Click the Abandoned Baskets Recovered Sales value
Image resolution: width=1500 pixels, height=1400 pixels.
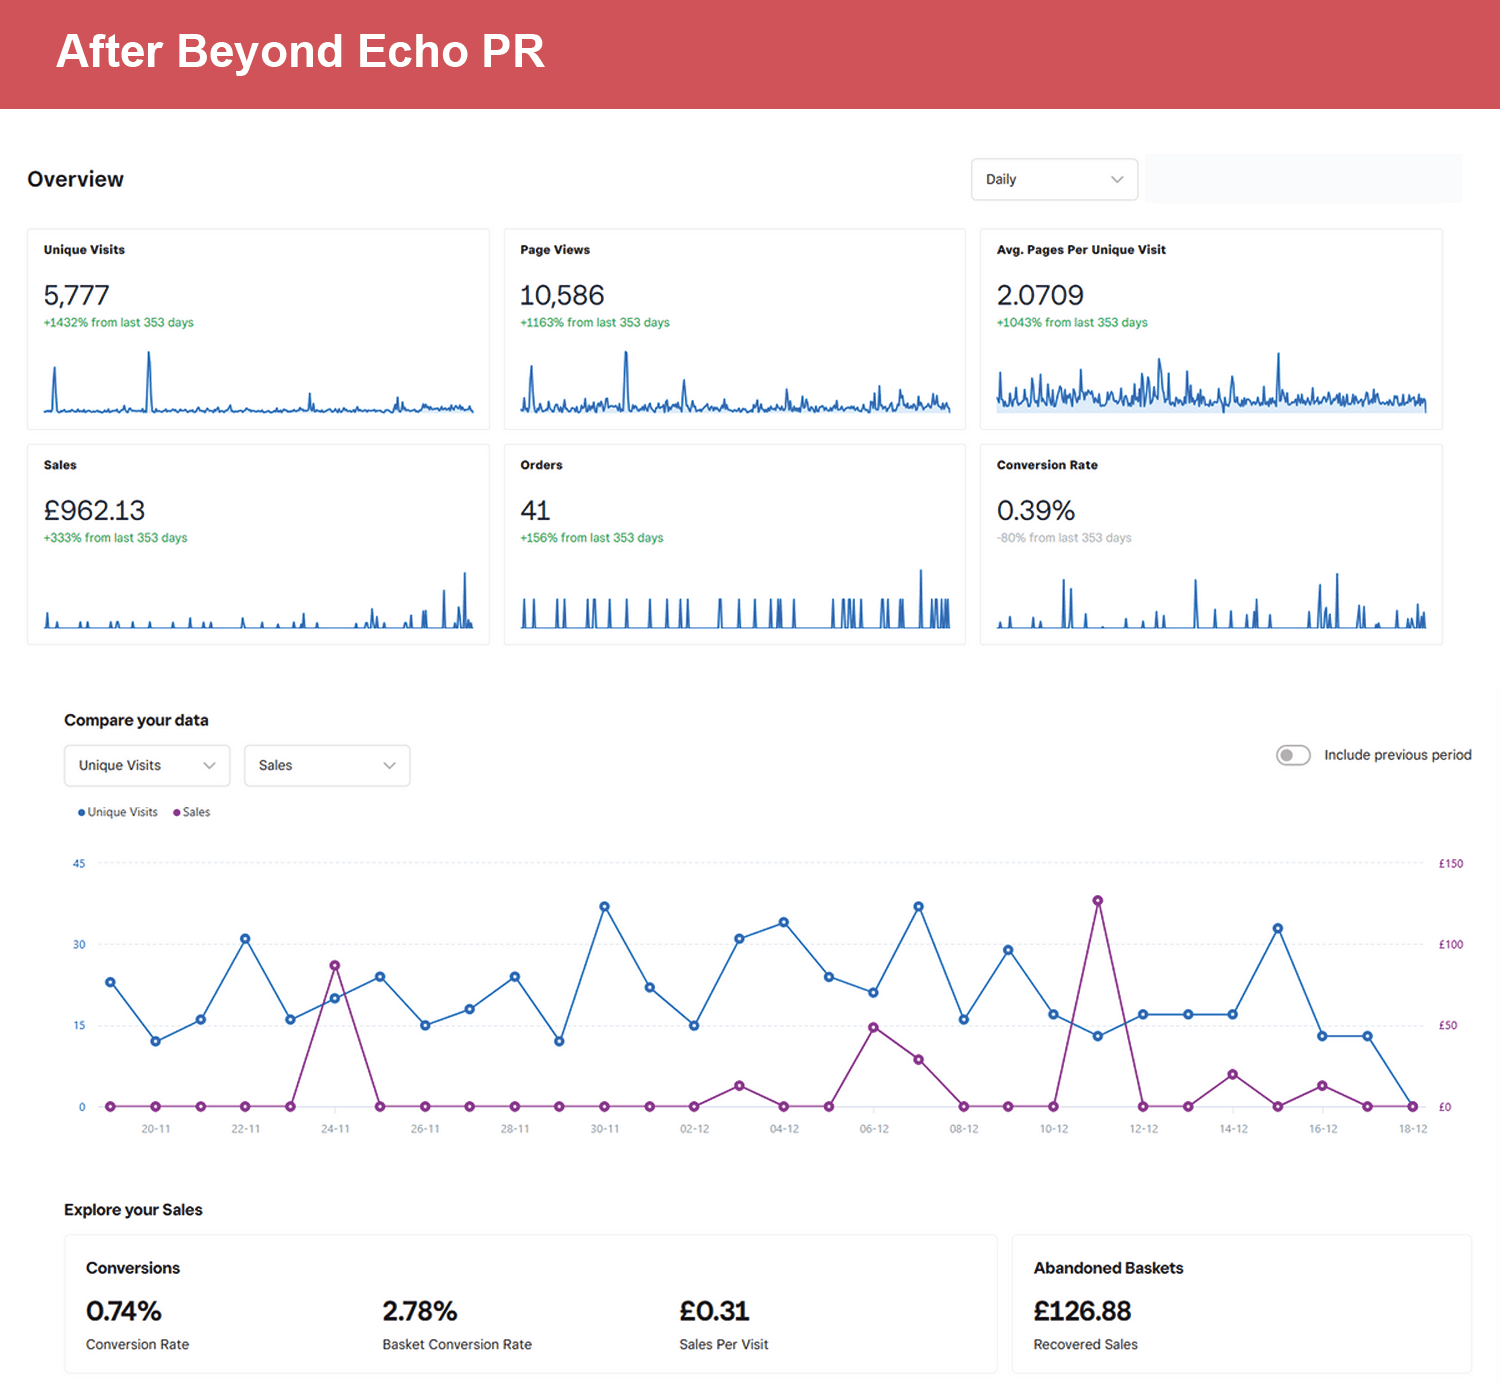(1082, 1311)
